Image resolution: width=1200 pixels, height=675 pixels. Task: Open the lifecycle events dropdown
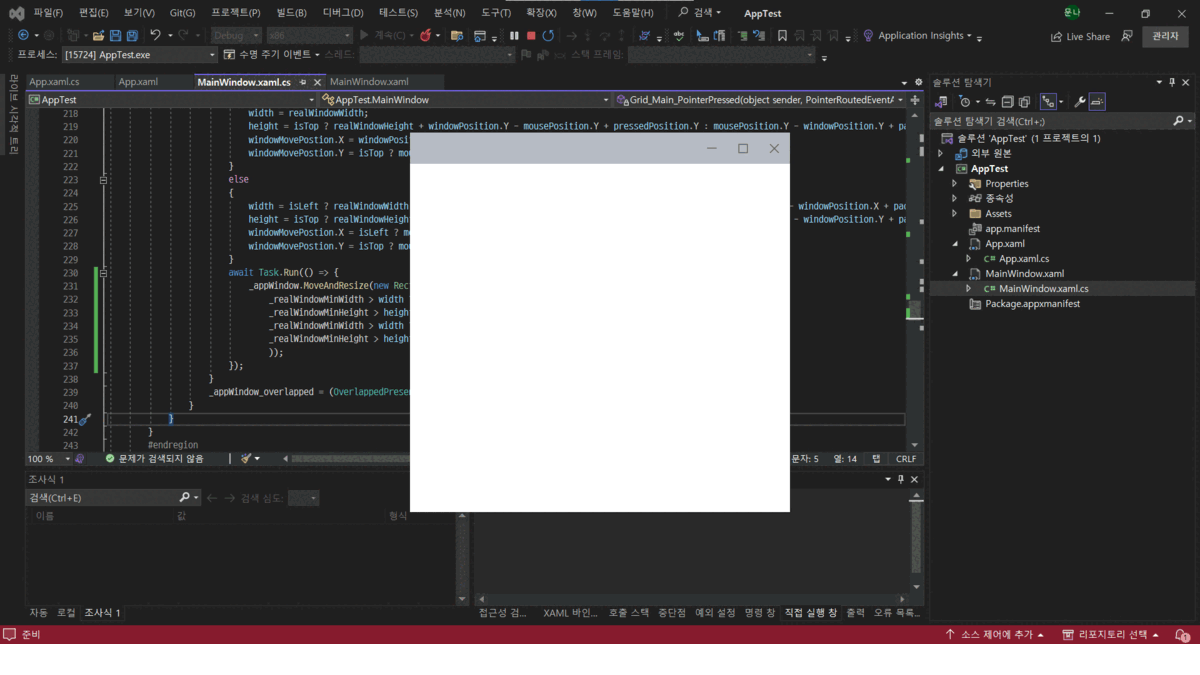(x=270, y=55)
